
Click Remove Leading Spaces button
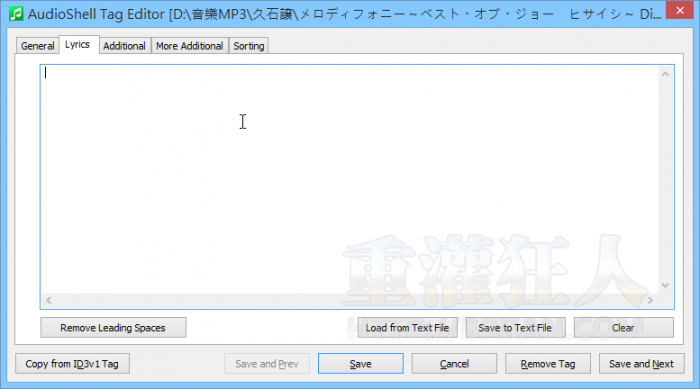(113, 328)
